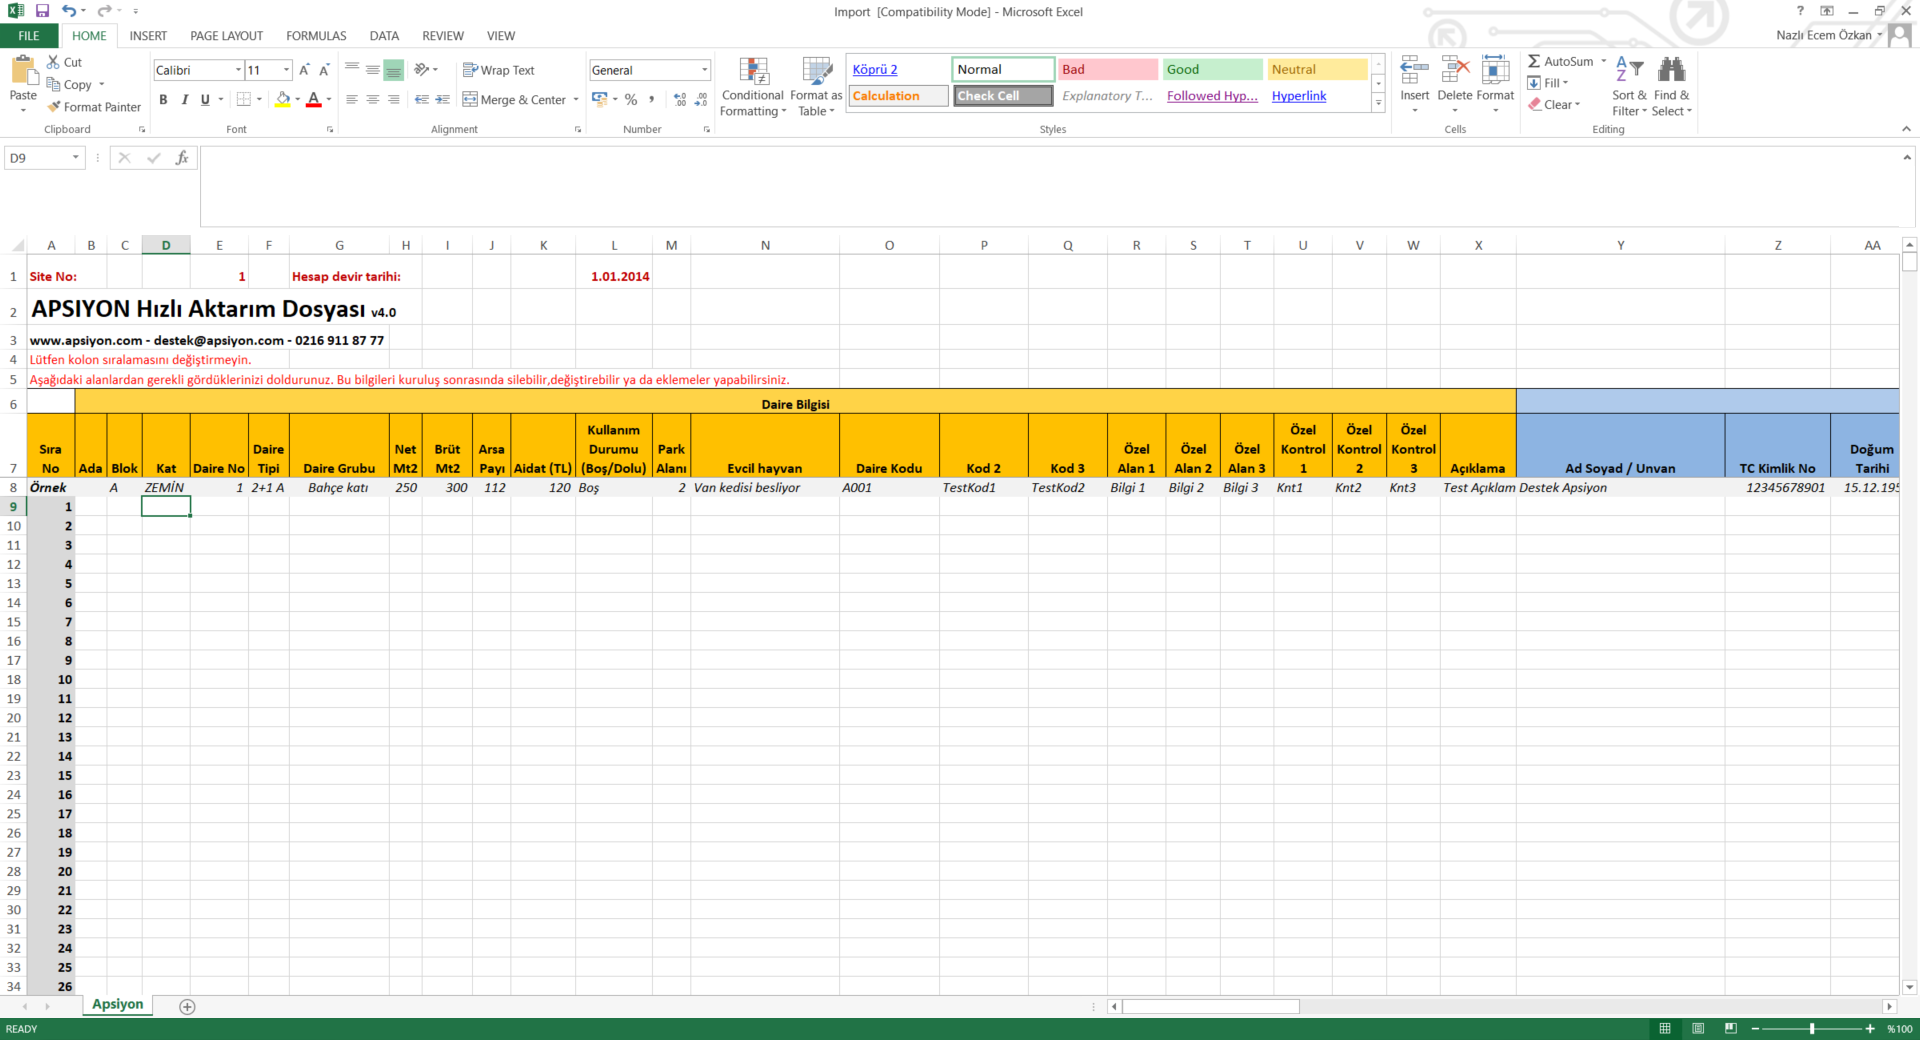This screenshot has height=1040, width=1920.
Task: Increase font size with the larger A icon
Action: (304, 70)
